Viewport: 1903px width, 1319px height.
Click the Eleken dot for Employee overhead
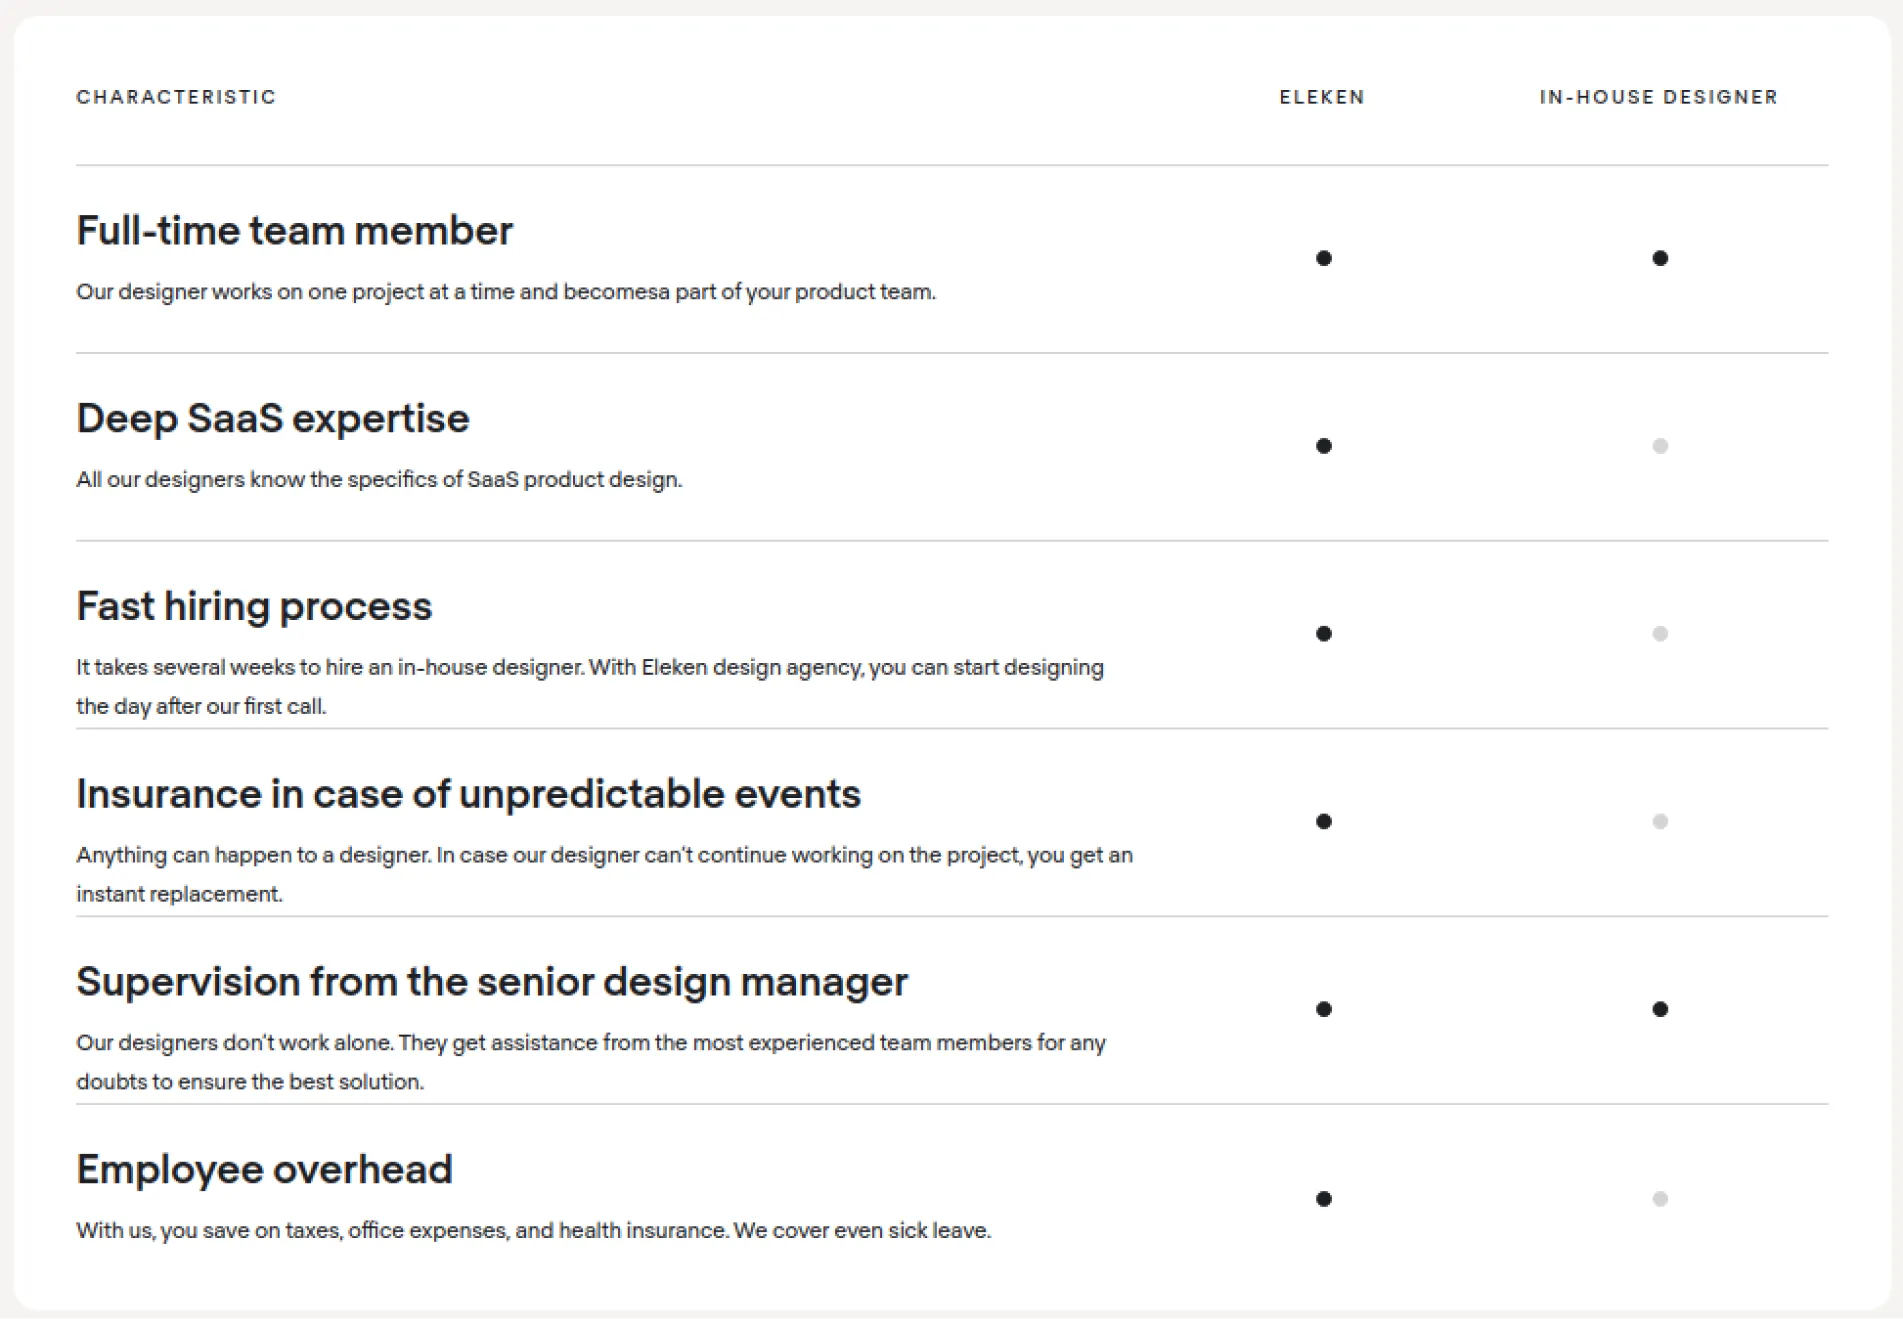coord(1324,1197)
